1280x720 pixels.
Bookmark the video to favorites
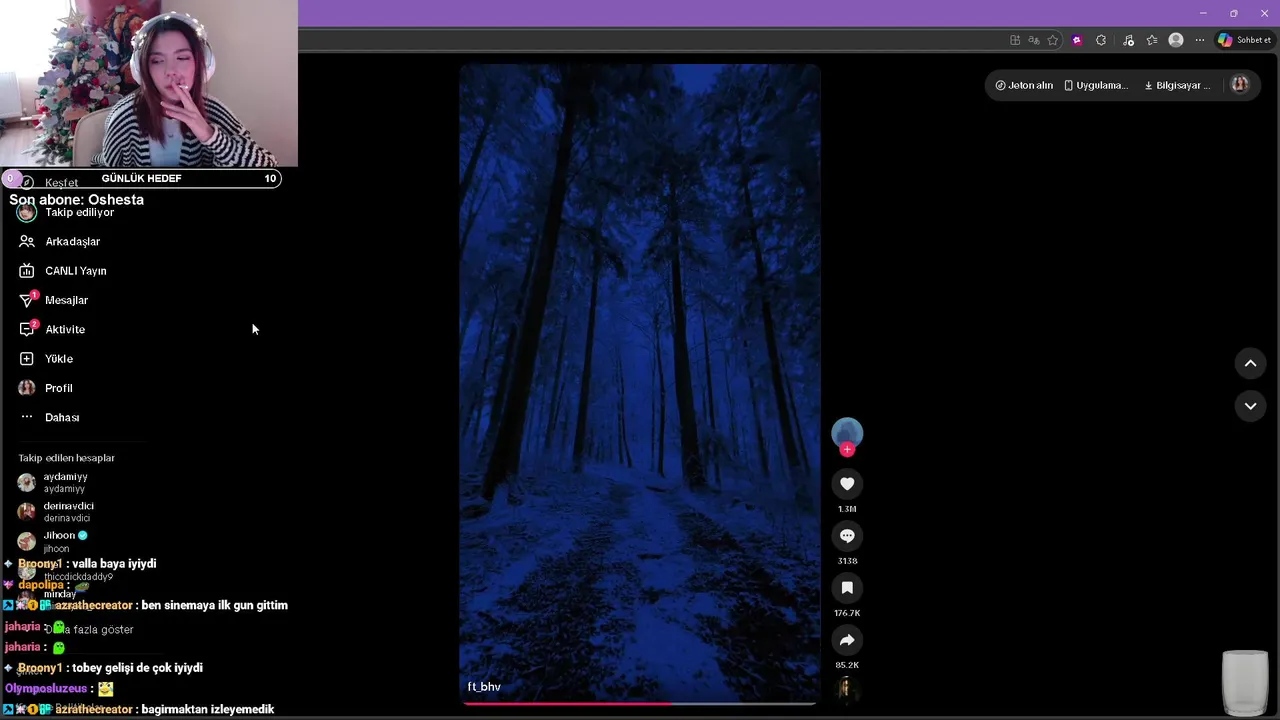[x=847, y=588]
